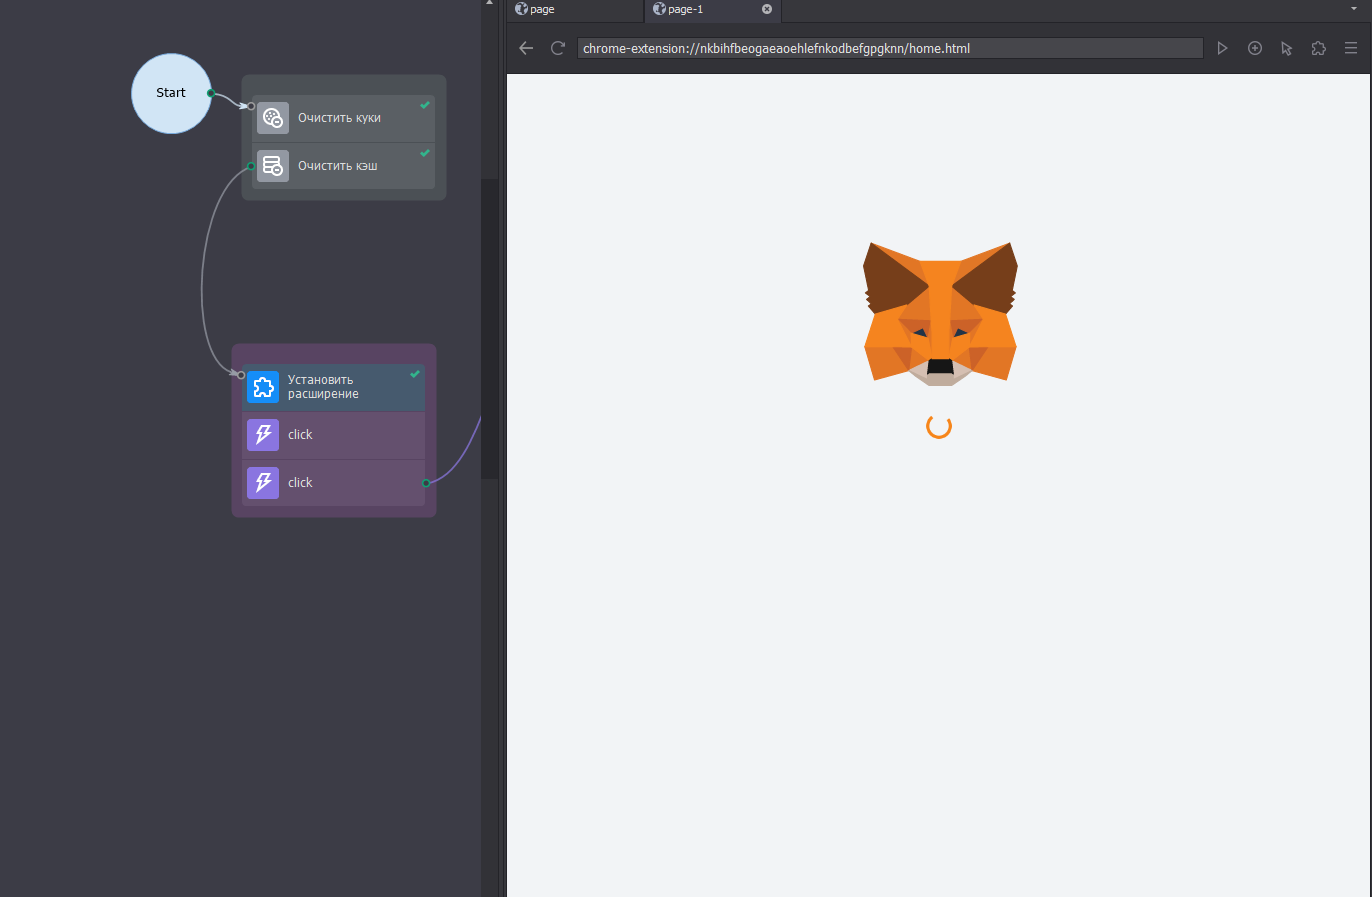Click the URL address bar
This screenshot has width=1372, height=897.
890,48
